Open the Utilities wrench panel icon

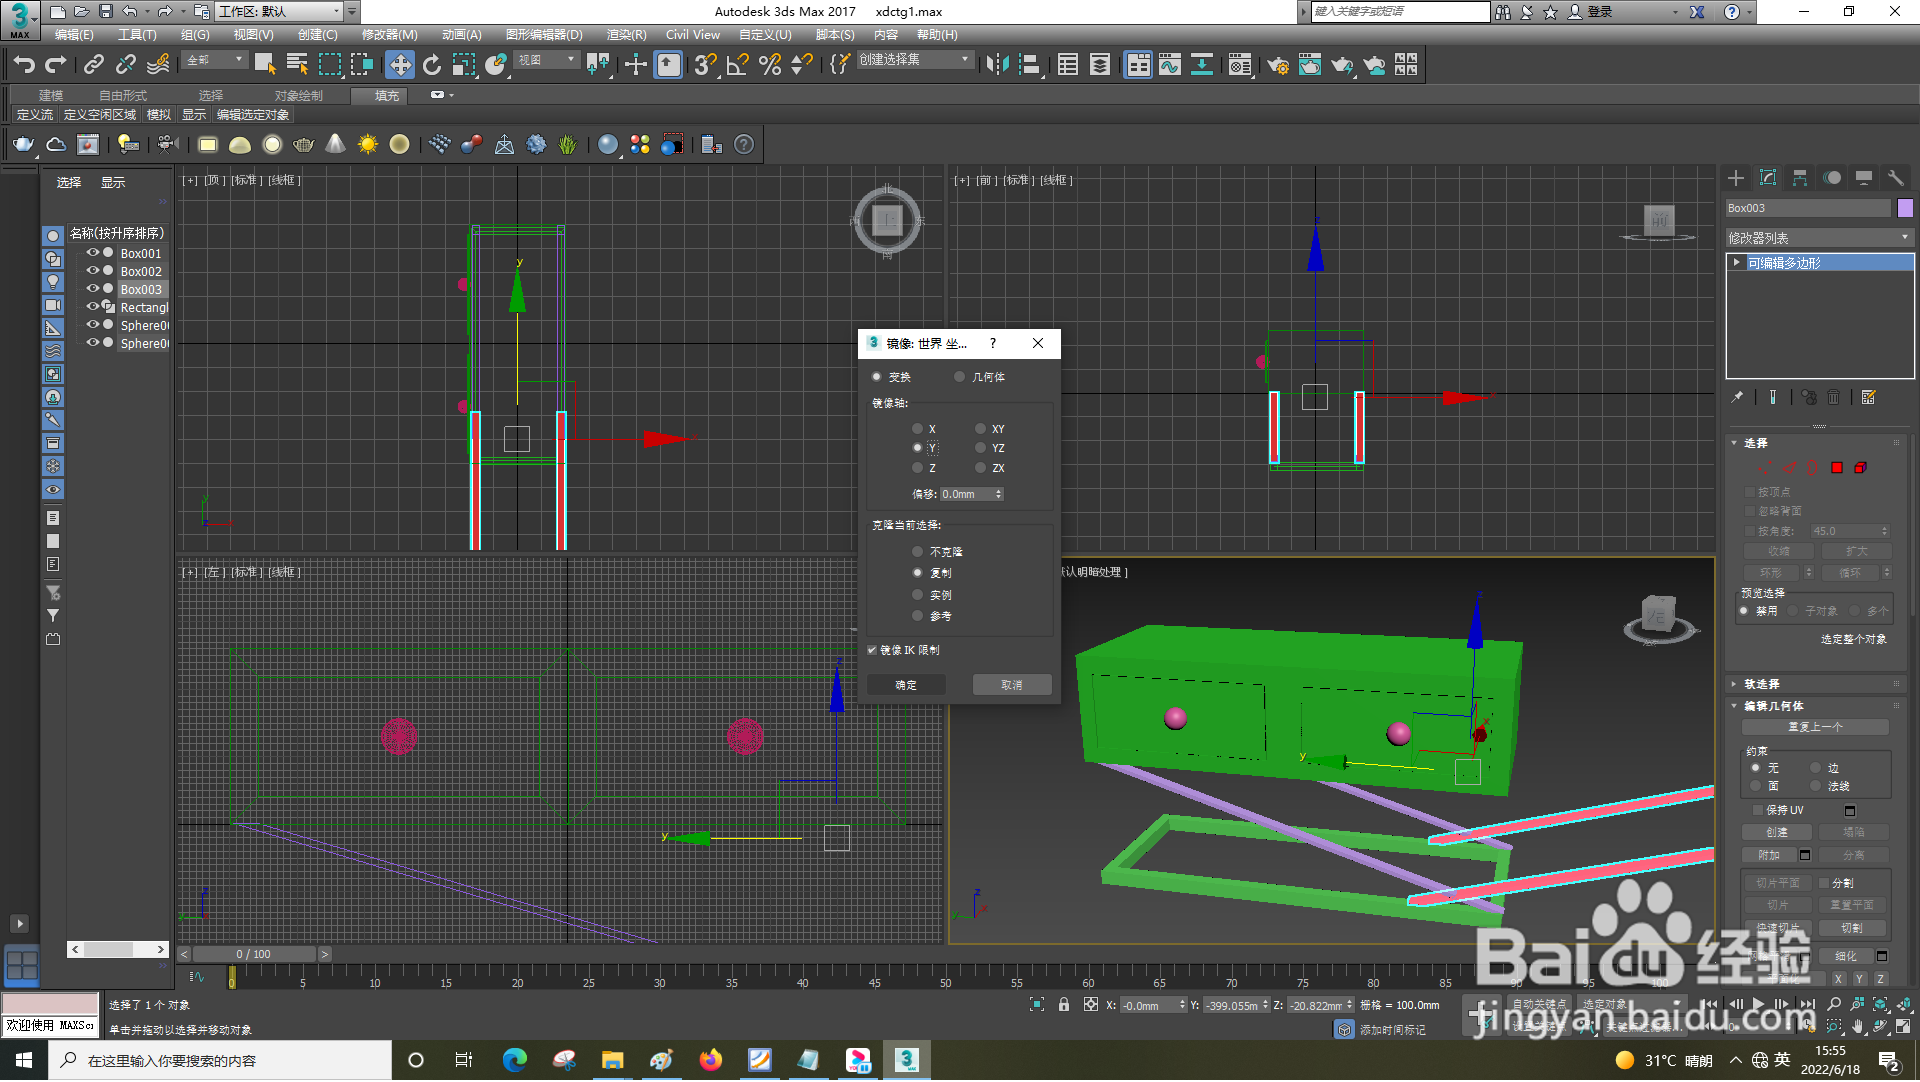[x=1895, y=178]
